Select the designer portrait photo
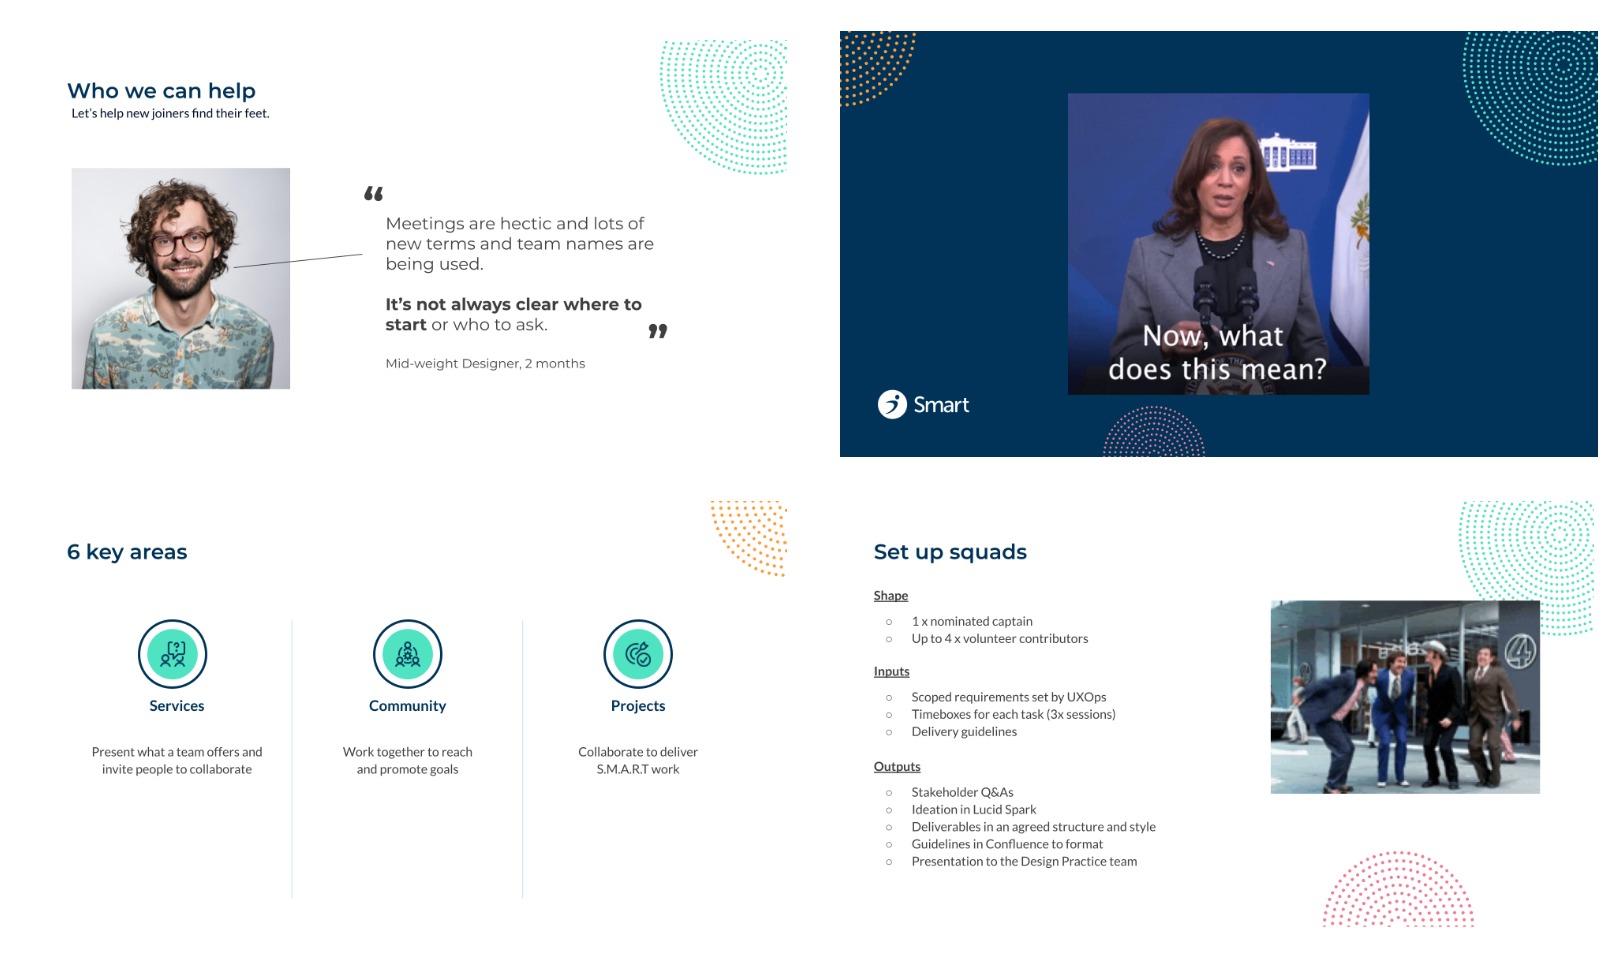The width and height of the screenshot is (1620, 964). click(x=181, y=278)
